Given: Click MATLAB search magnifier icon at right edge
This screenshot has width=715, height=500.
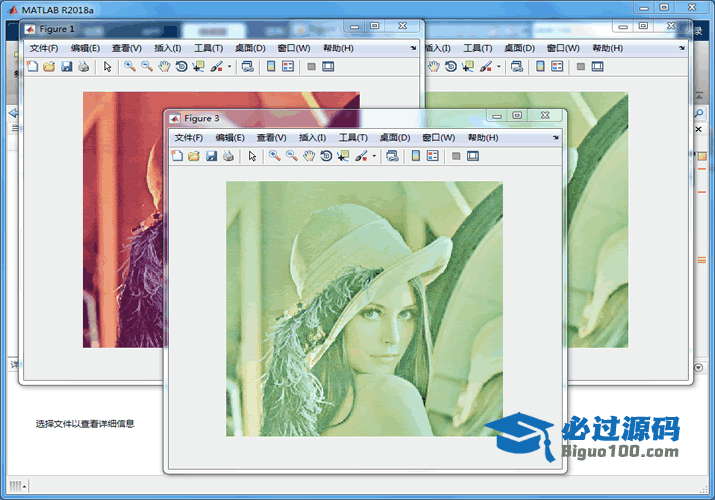Looking at the screenshot, I should coord(699,113).
